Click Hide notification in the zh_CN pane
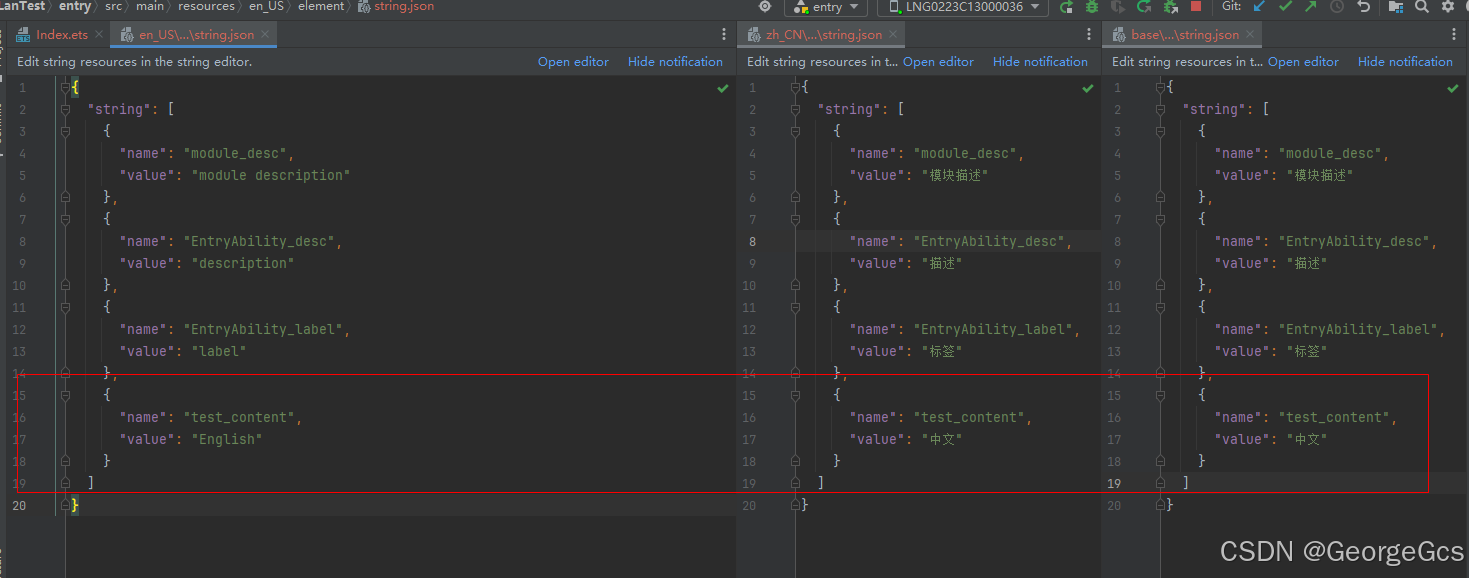The height and width of the screenshot is (578, 1469). [x=1040, y=62]
